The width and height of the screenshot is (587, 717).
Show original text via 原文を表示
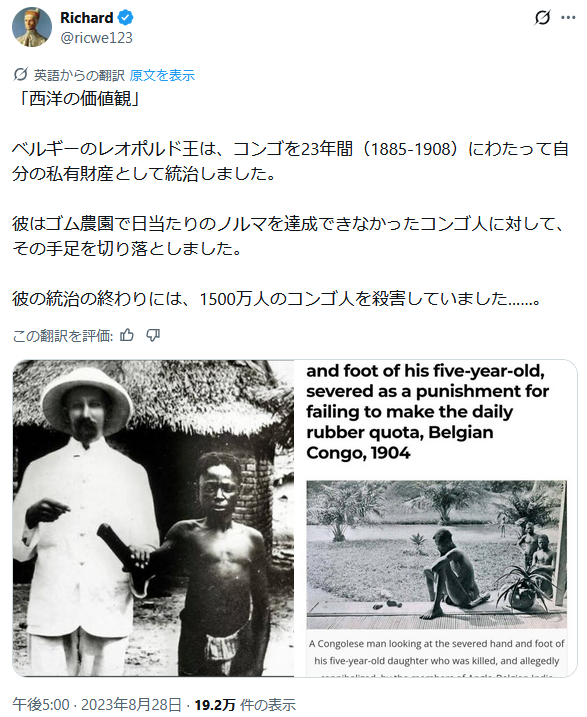click(x=162, y=75)
